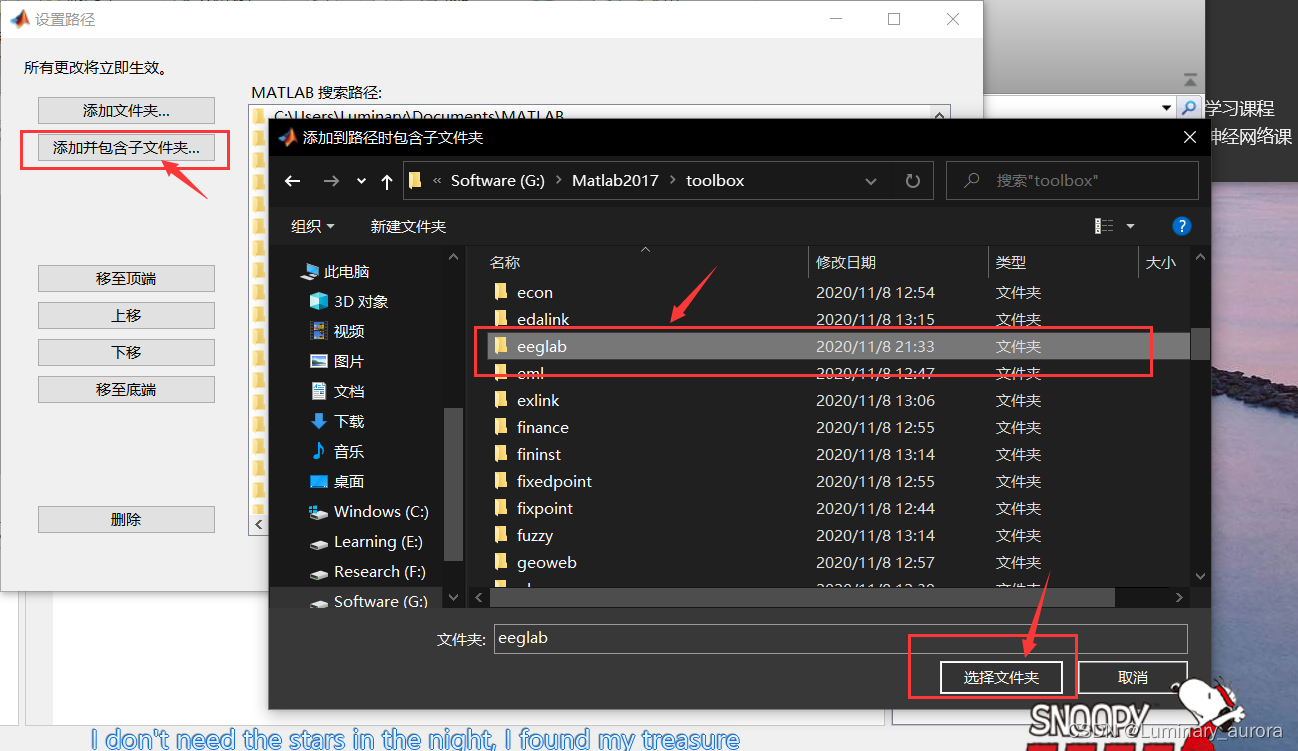Confirm with 选择文件夹 button

tap(1001, 677)
